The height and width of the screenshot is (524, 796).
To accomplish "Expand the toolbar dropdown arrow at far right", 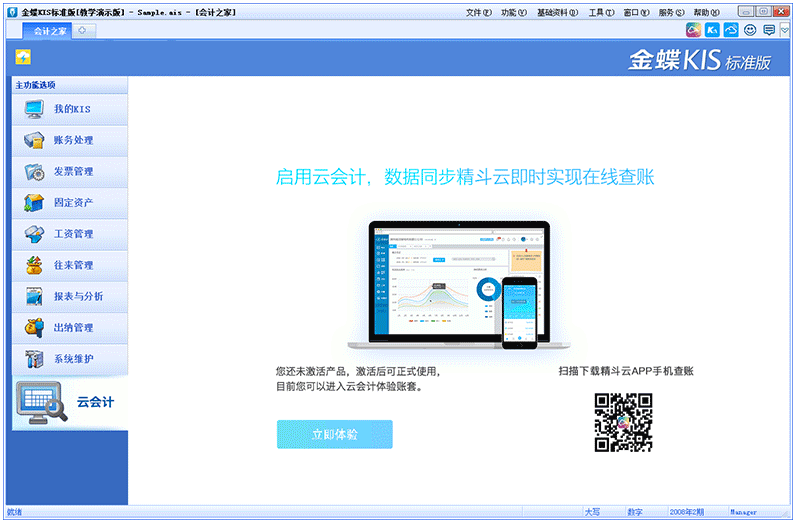I will click(785, 31).
